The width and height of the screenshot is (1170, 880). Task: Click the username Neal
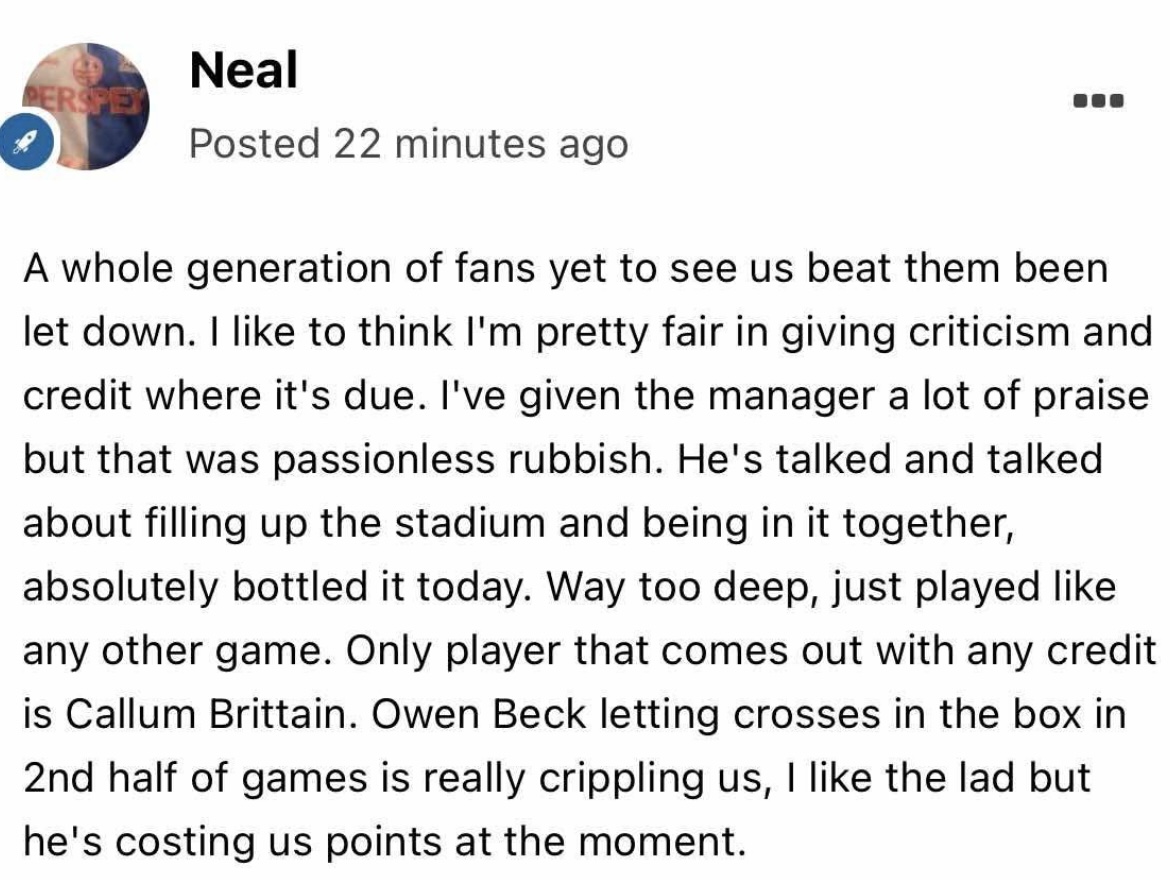pos(242,70)
